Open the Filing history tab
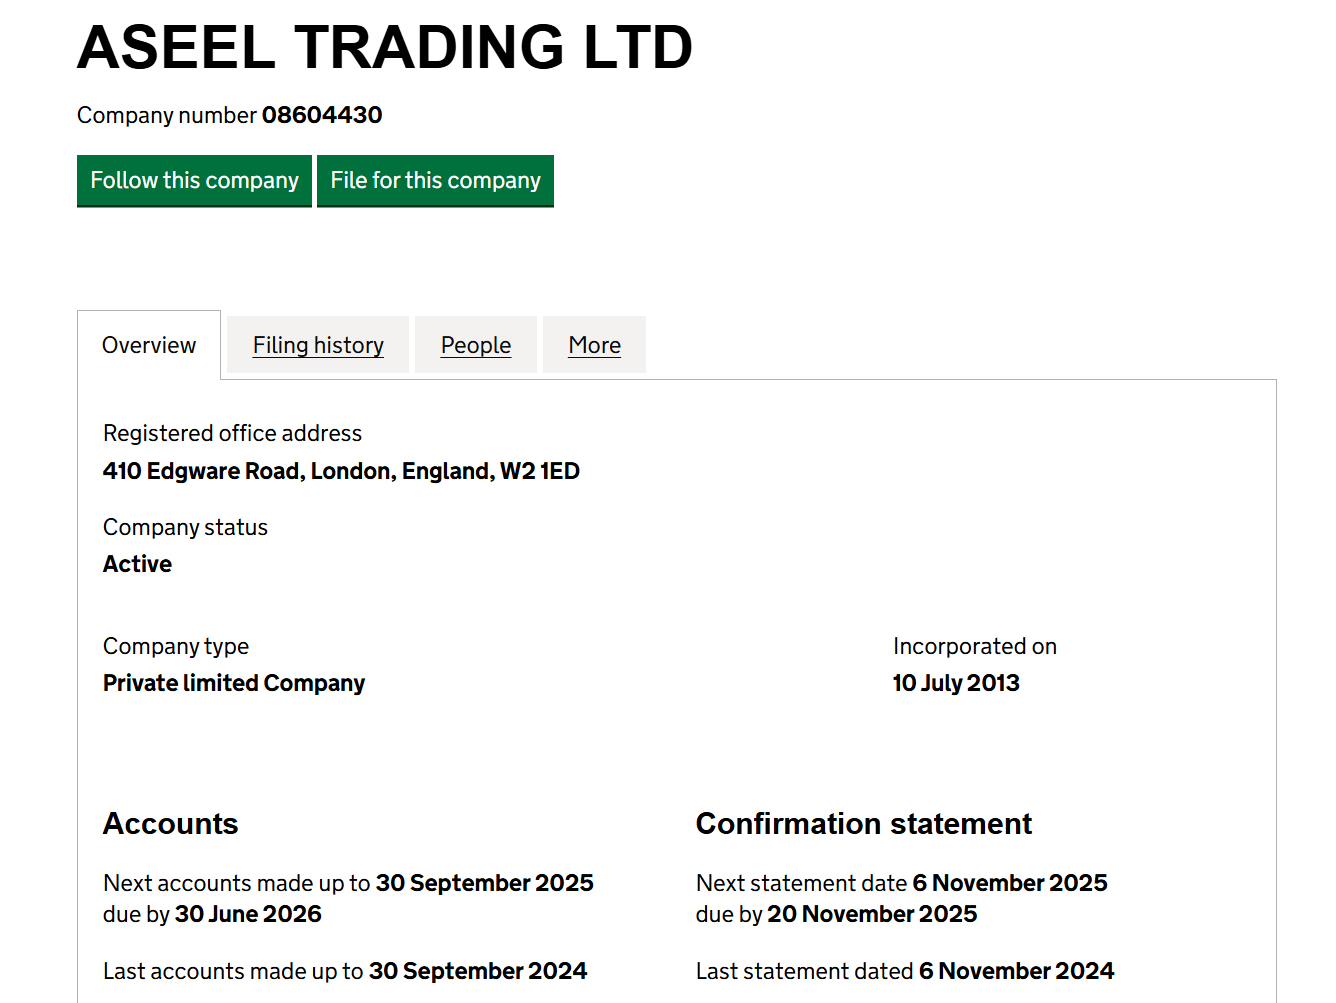Viewport: 1336px width, 1003px height. pyautogui.click(x=318, y=345)
